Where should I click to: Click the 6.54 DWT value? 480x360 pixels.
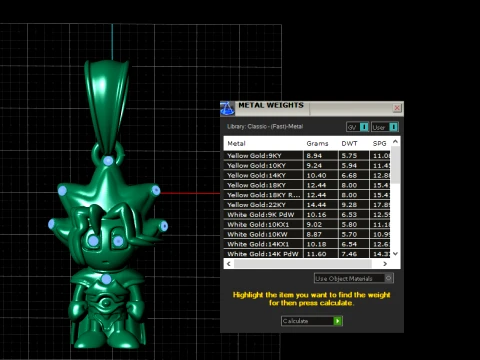click(349, 244)
